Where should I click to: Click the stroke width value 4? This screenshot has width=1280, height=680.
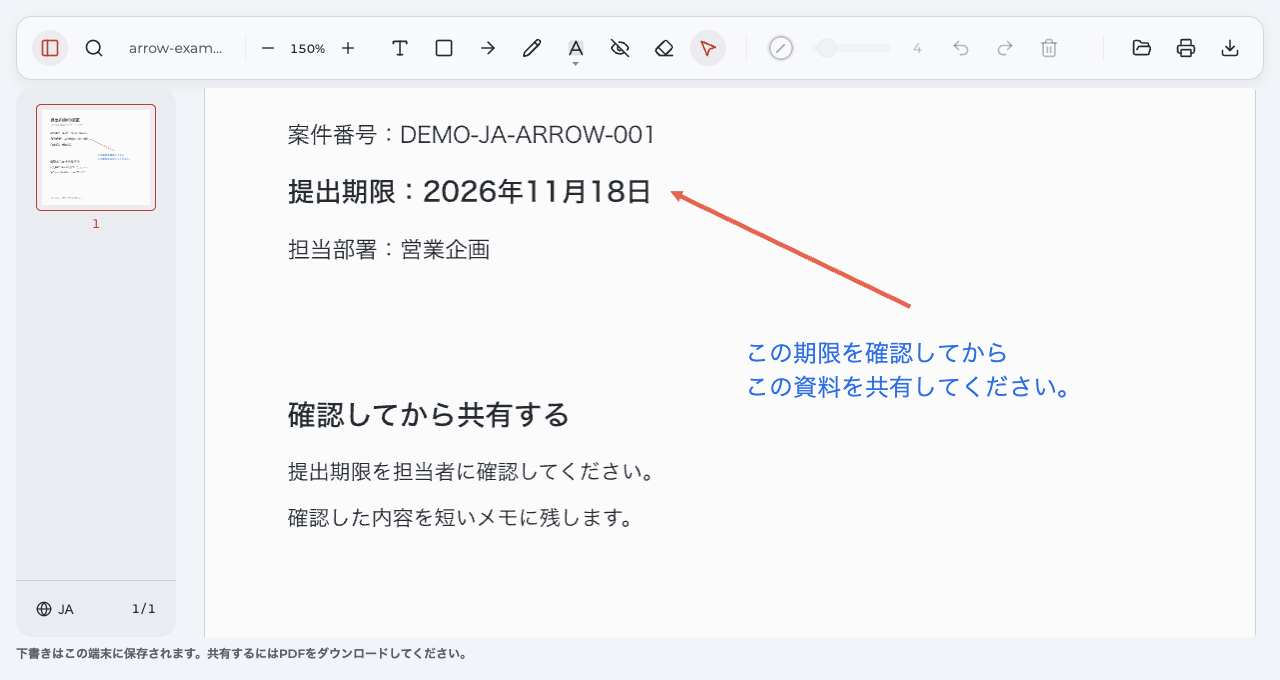point(917,48)
